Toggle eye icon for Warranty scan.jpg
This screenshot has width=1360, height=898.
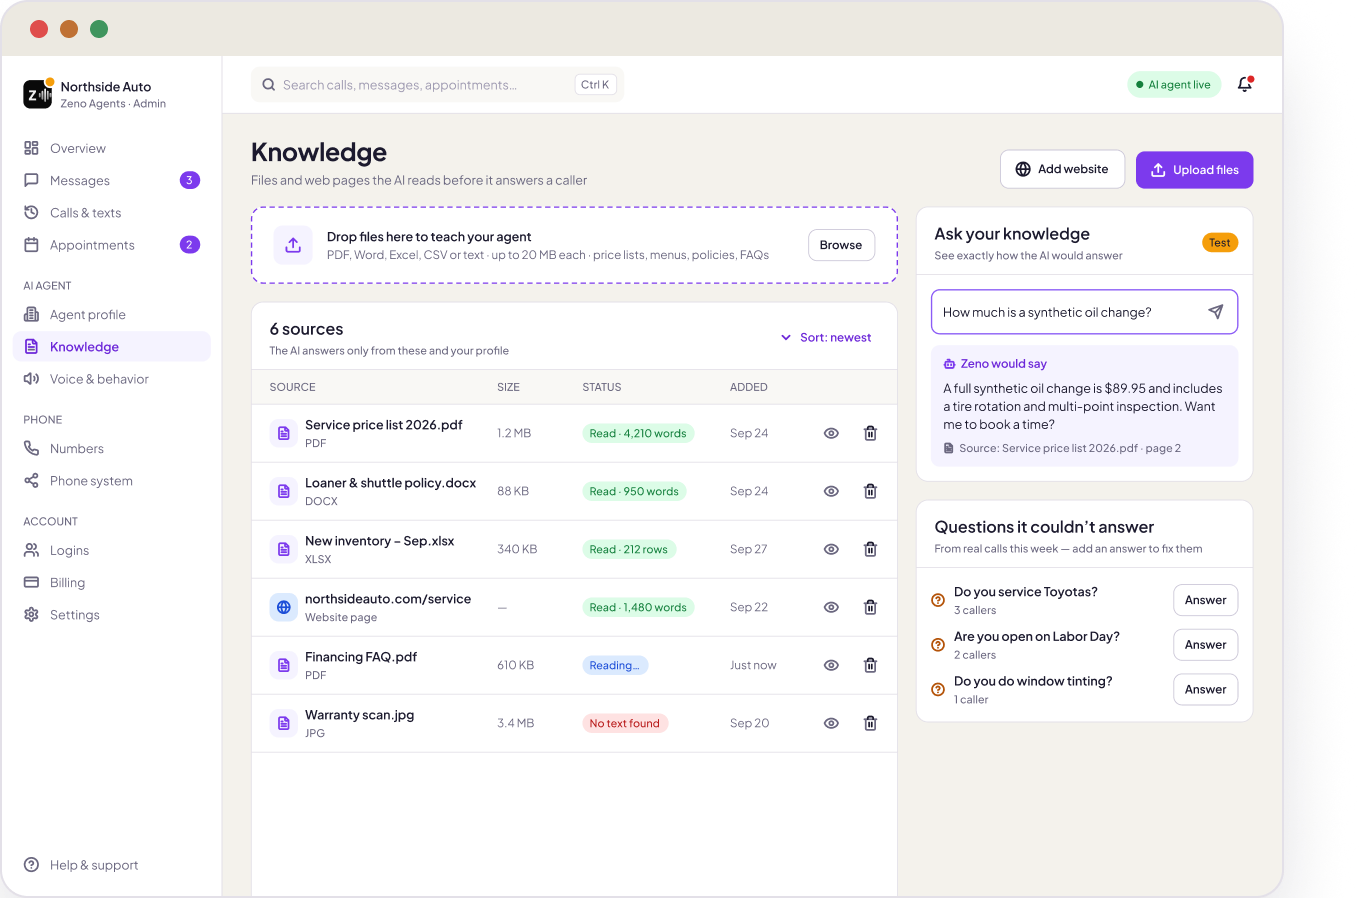coord(831,723)
